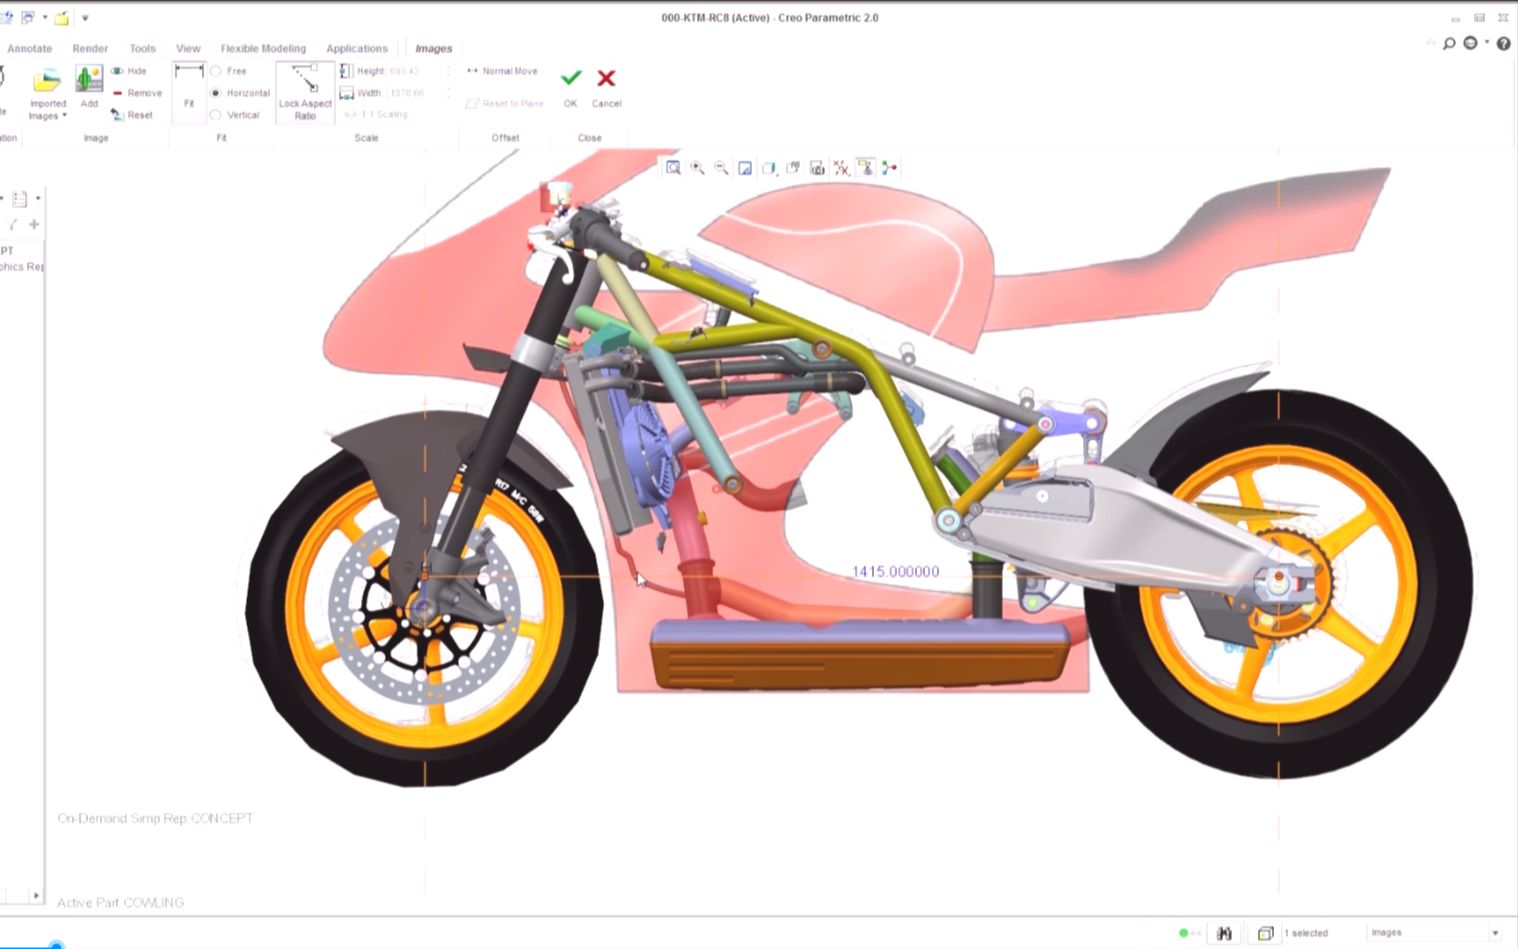Click the selected items box icon
Viewport: 1518px width, 949px height.
(x=1265, y=933)
